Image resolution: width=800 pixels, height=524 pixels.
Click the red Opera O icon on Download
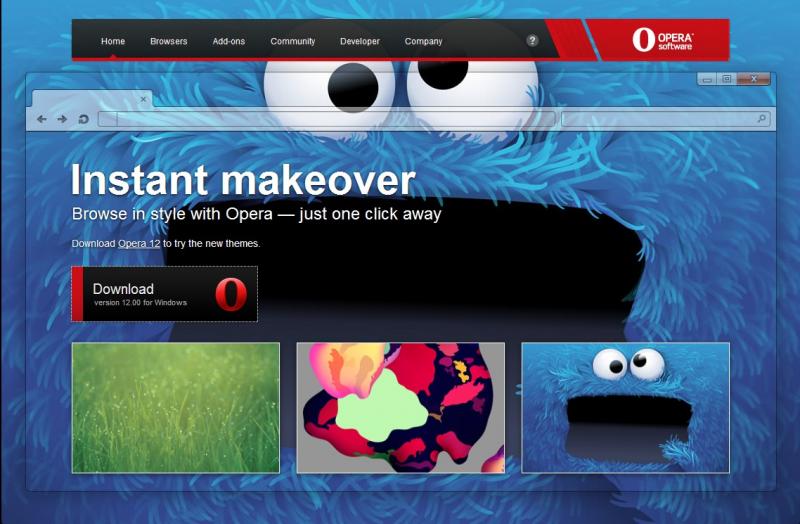(231, 294)
